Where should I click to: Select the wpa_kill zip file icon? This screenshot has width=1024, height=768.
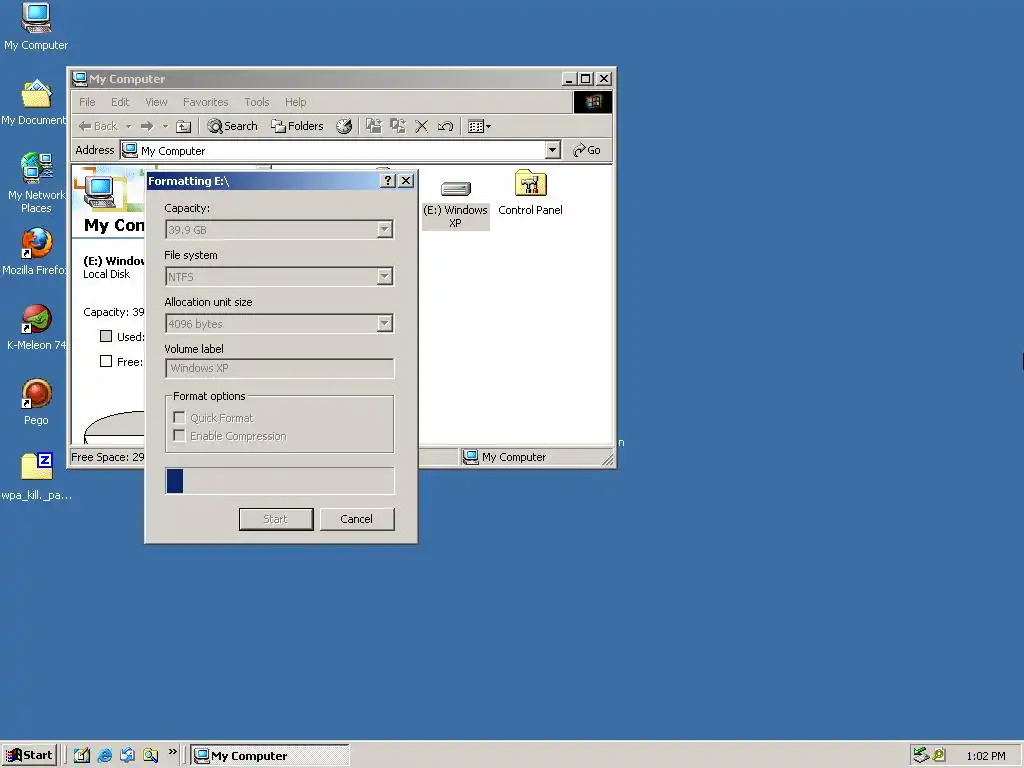[x=36, y=477]
